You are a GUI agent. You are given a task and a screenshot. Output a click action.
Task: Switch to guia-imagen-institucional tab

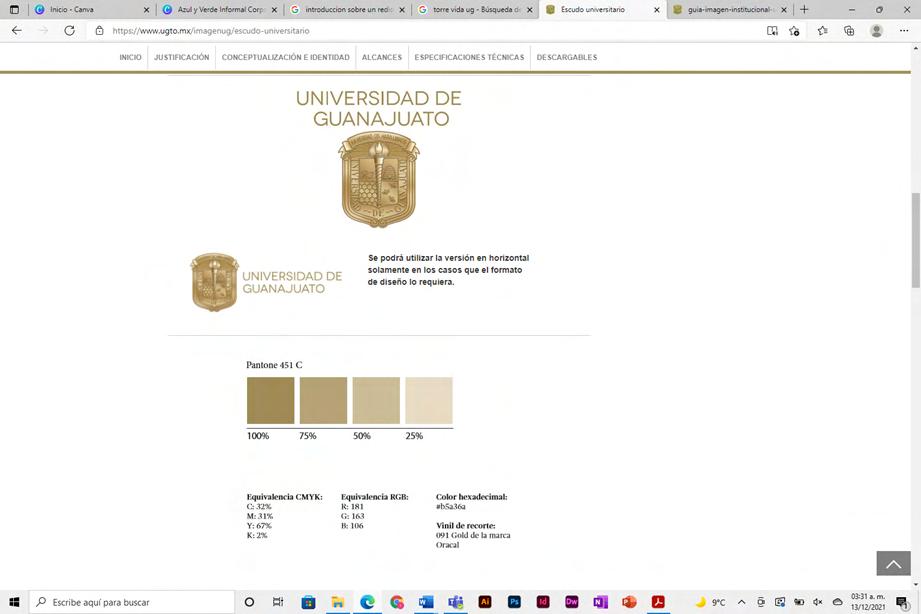pos(730,9)
